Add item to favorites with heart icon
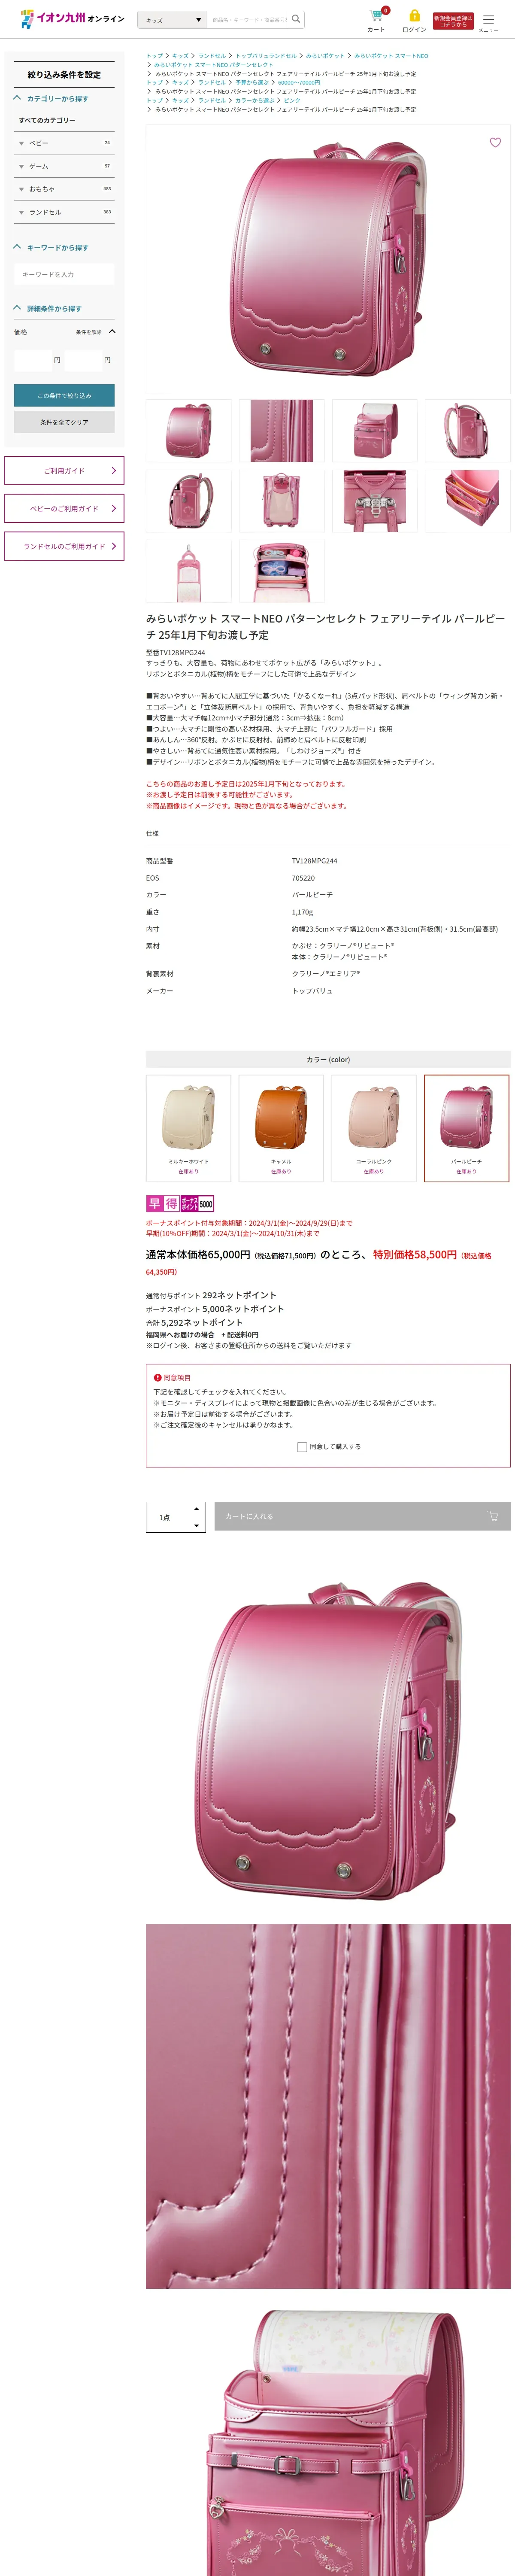This screenshot has height=2576, width=515. point(495,142)
